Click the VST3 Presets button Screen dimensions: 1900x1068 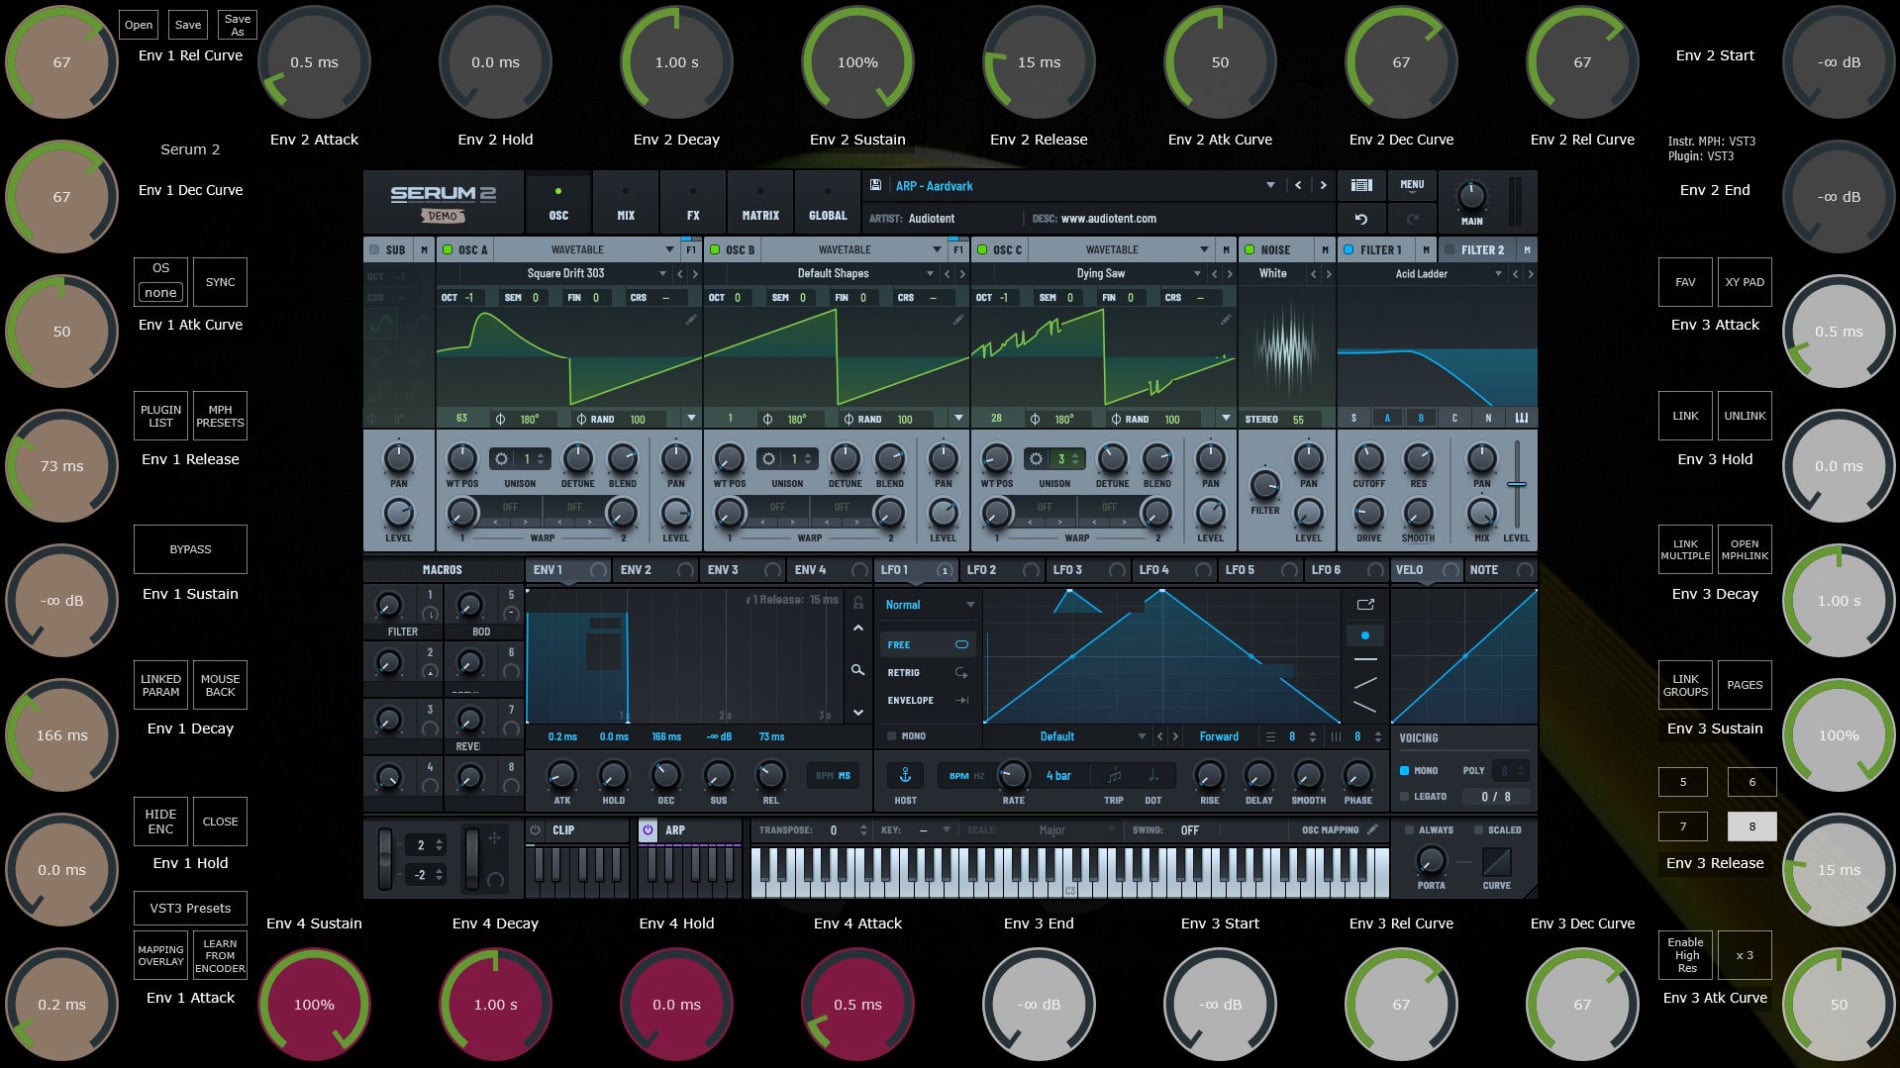coord(190,908)
